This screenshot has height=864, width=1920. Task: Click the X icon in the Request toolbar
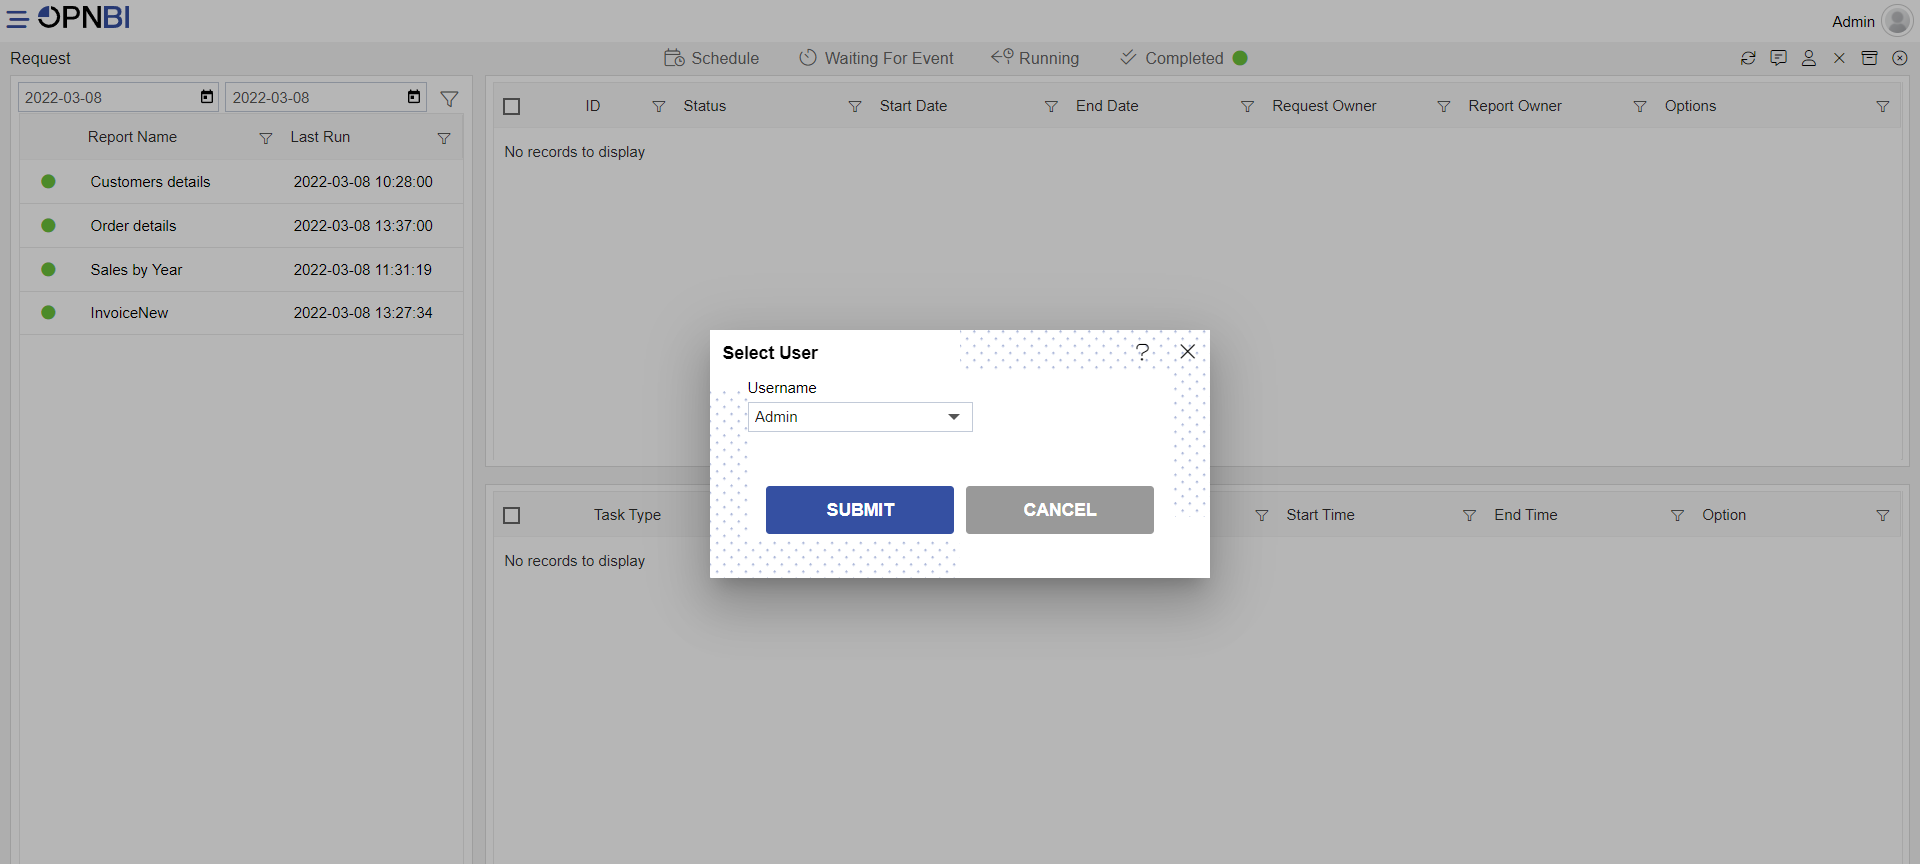tap(1839, 58)
